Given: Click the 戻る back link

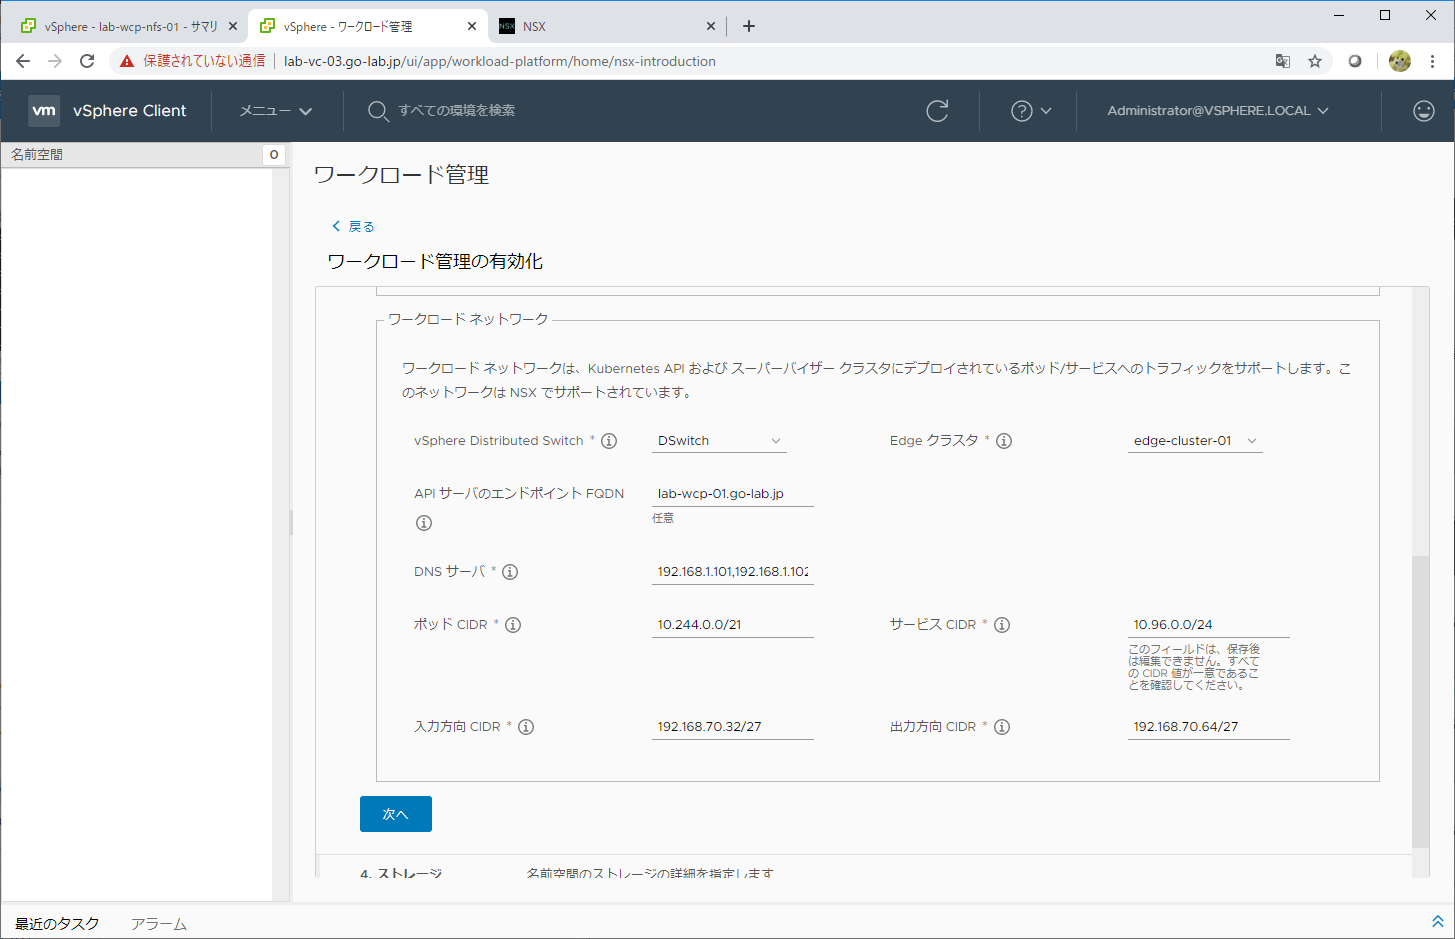Looking at the screenshot, I should pos(353,226).
